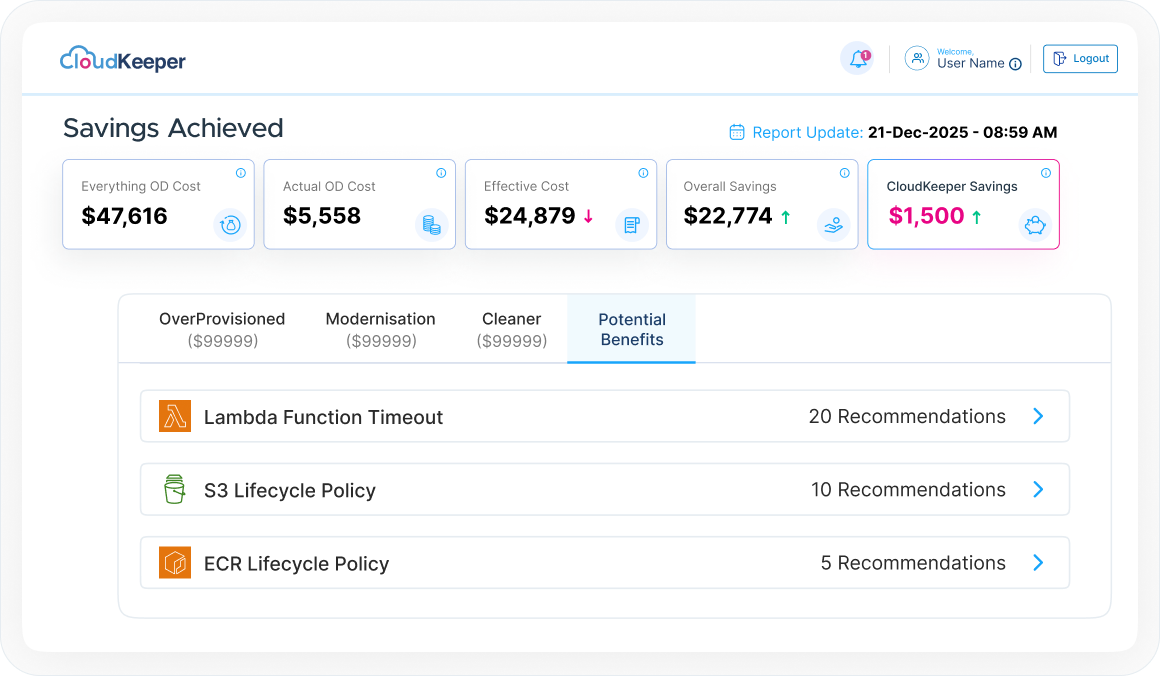The height and width of the screenshot is (676, 1160).
Task: Show info for Effective Cost card
Action: (643, 173)
